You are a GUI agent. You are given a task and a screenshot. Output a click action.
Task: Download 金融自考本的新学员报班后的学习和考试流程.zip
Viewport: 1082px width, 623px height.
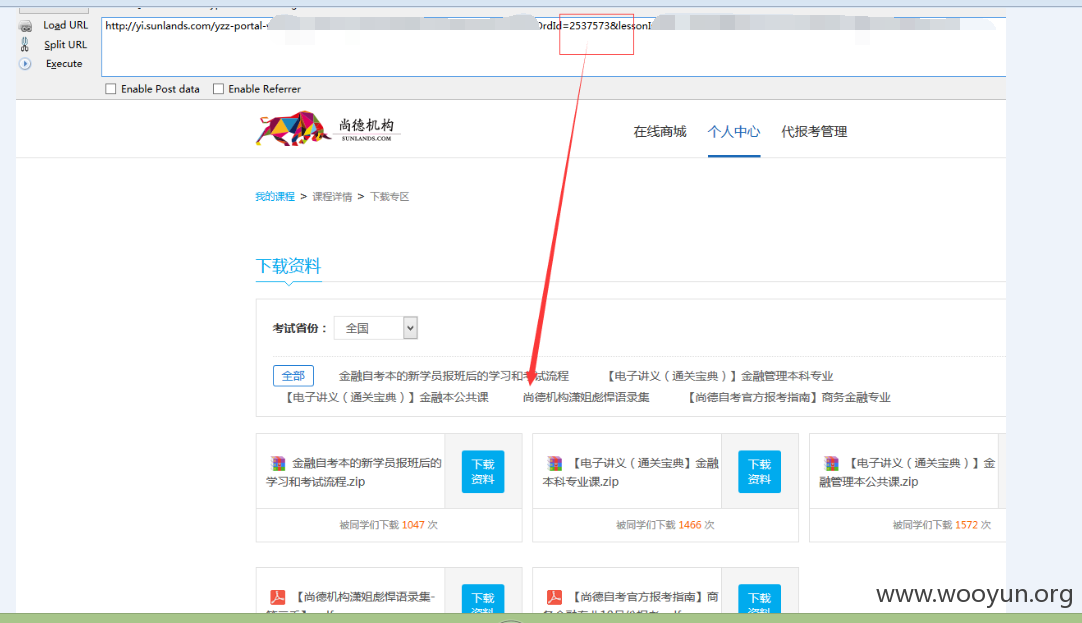483,471
